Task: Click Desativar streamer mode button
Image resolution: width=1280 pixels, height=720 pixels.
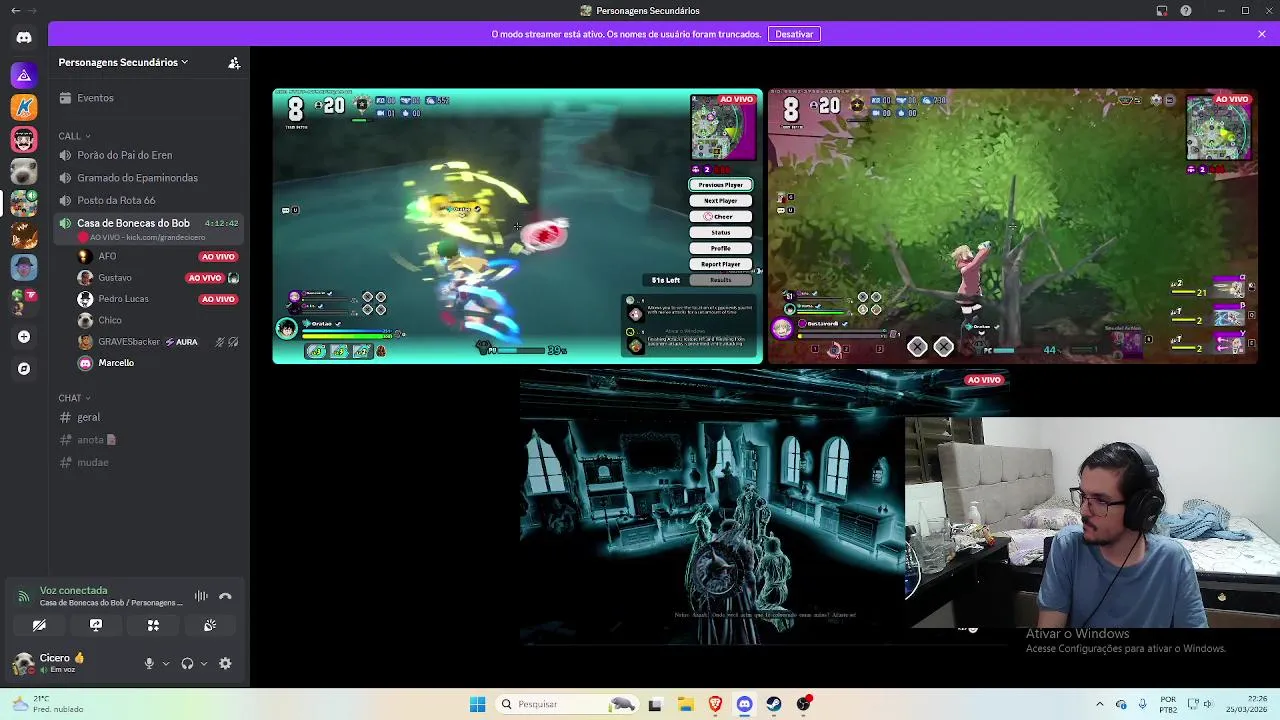Action: [x=794, y=34]
